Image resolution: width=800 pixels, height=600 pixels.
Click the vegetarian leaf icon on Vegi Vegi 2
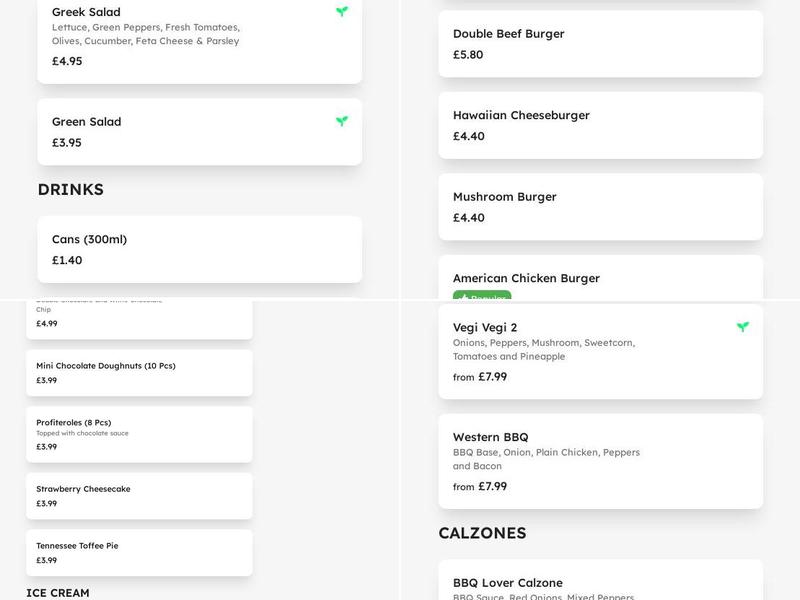[x=743, y=327]
